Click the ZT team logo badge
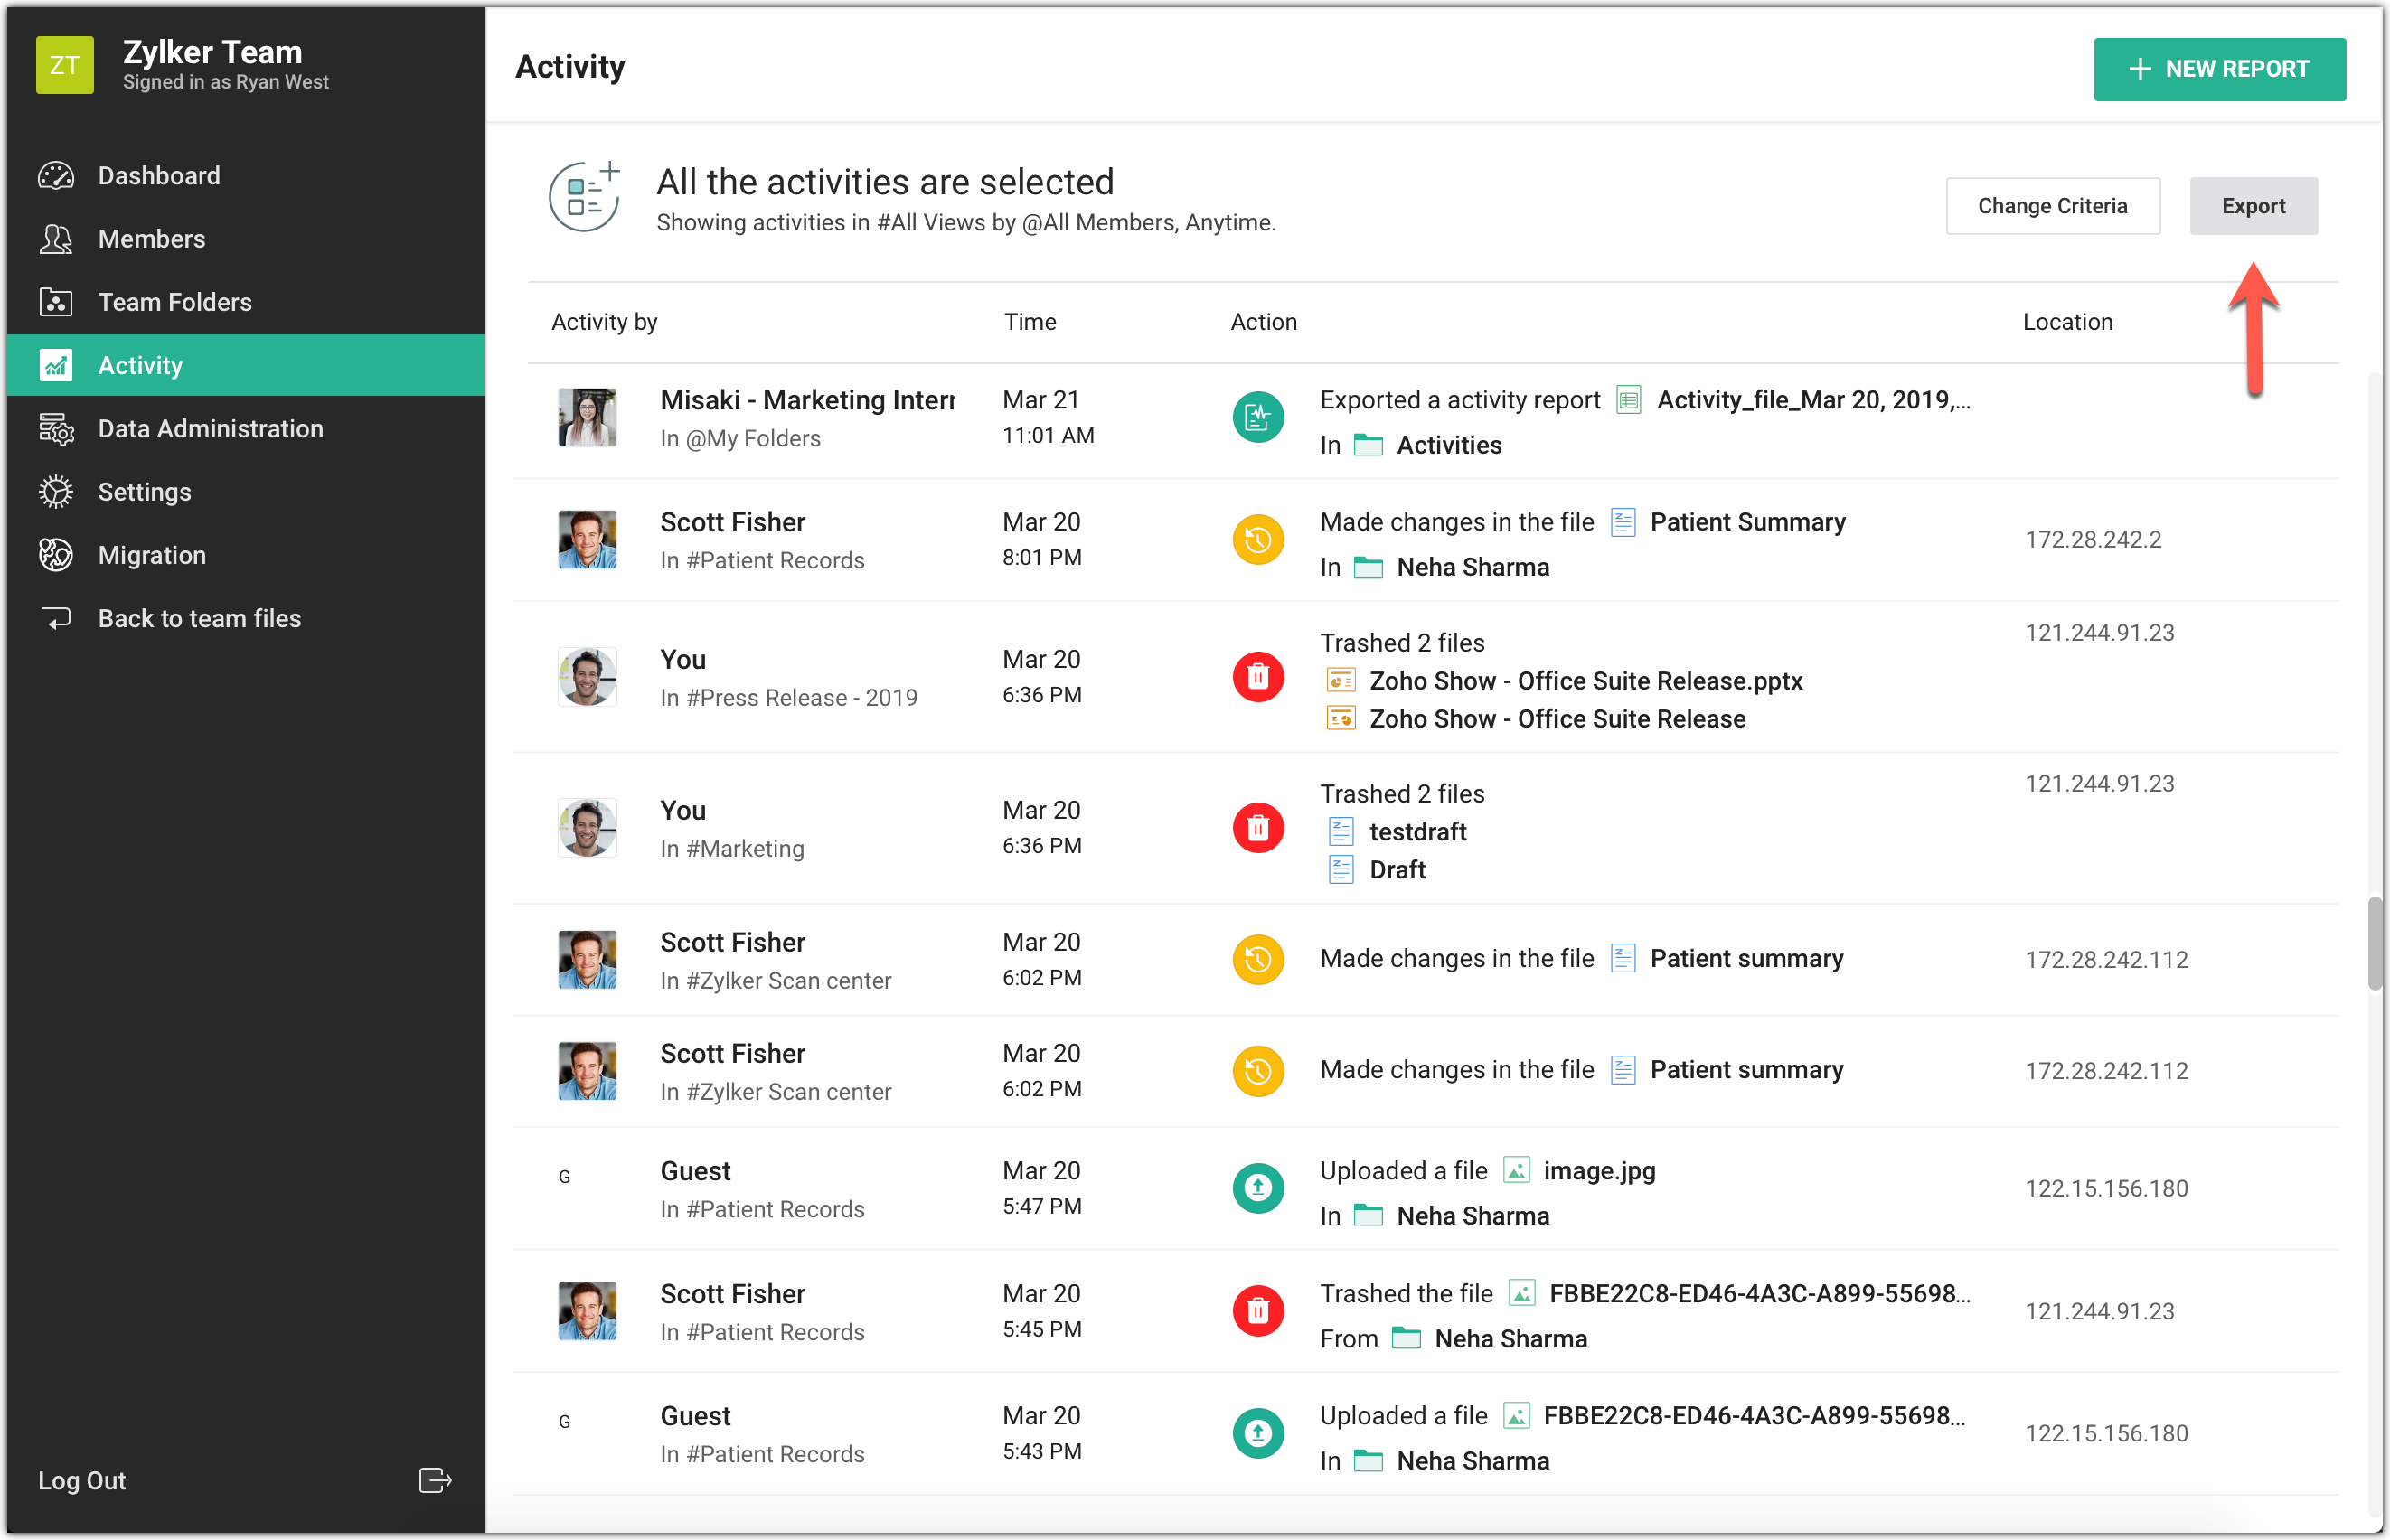 tap(65, 66)
